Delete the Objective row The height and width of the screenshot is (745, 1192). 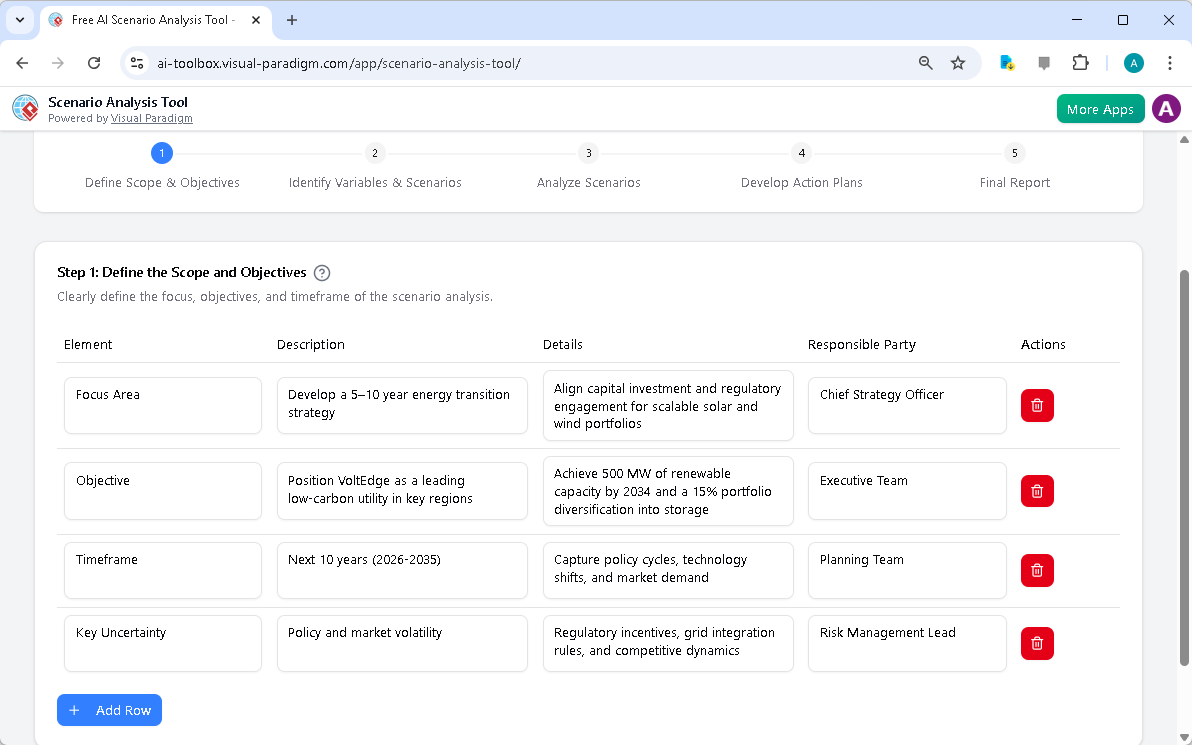point(1037,491)
